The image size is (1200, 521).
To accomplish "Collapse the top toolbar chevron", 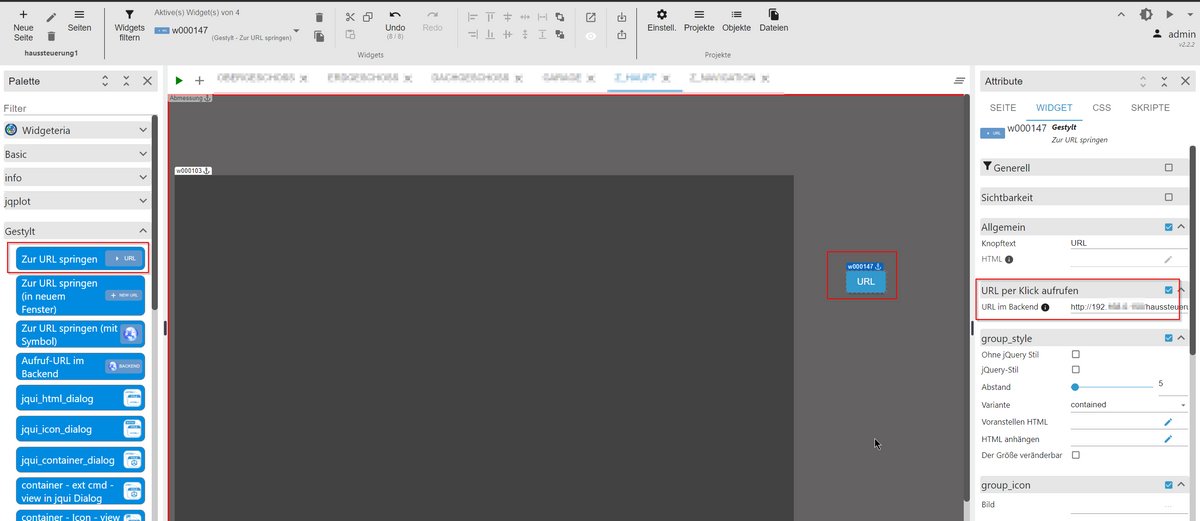I will 1120,15.
